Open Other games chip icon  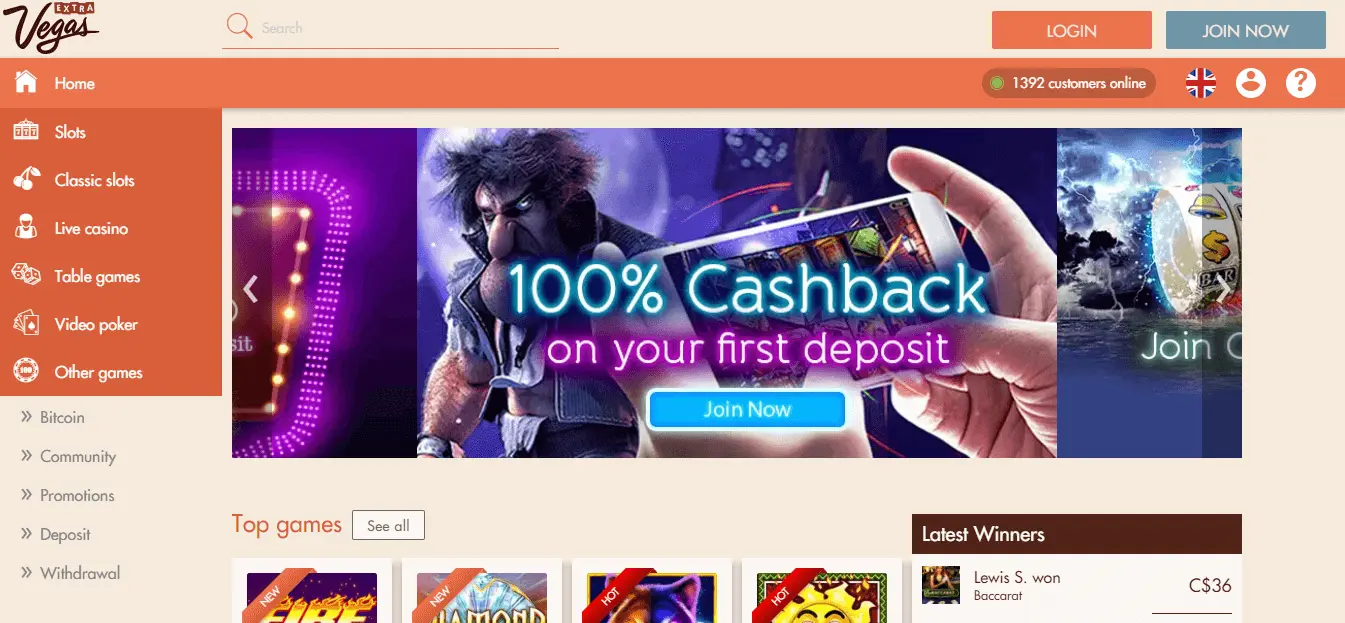(26, 372)
